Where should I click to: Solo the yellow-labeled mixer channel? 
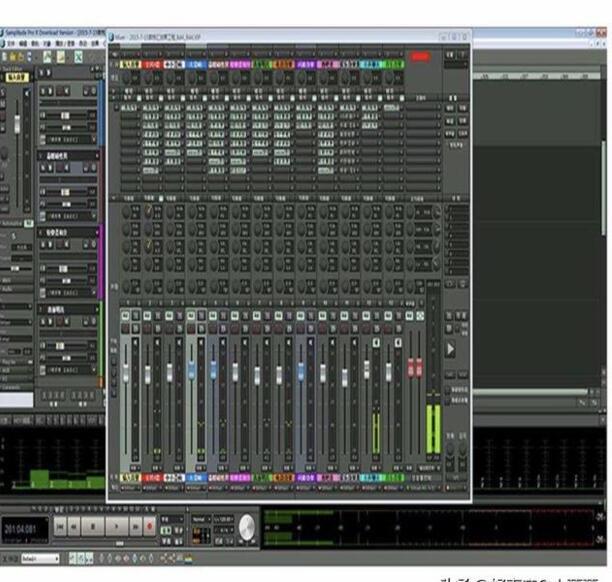pyautogui.click(x=135, y=315)
